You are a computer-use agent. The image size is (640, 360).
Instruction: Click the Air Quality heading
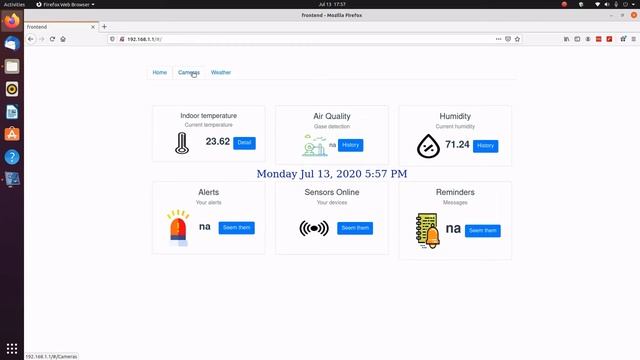click(332, 116)
